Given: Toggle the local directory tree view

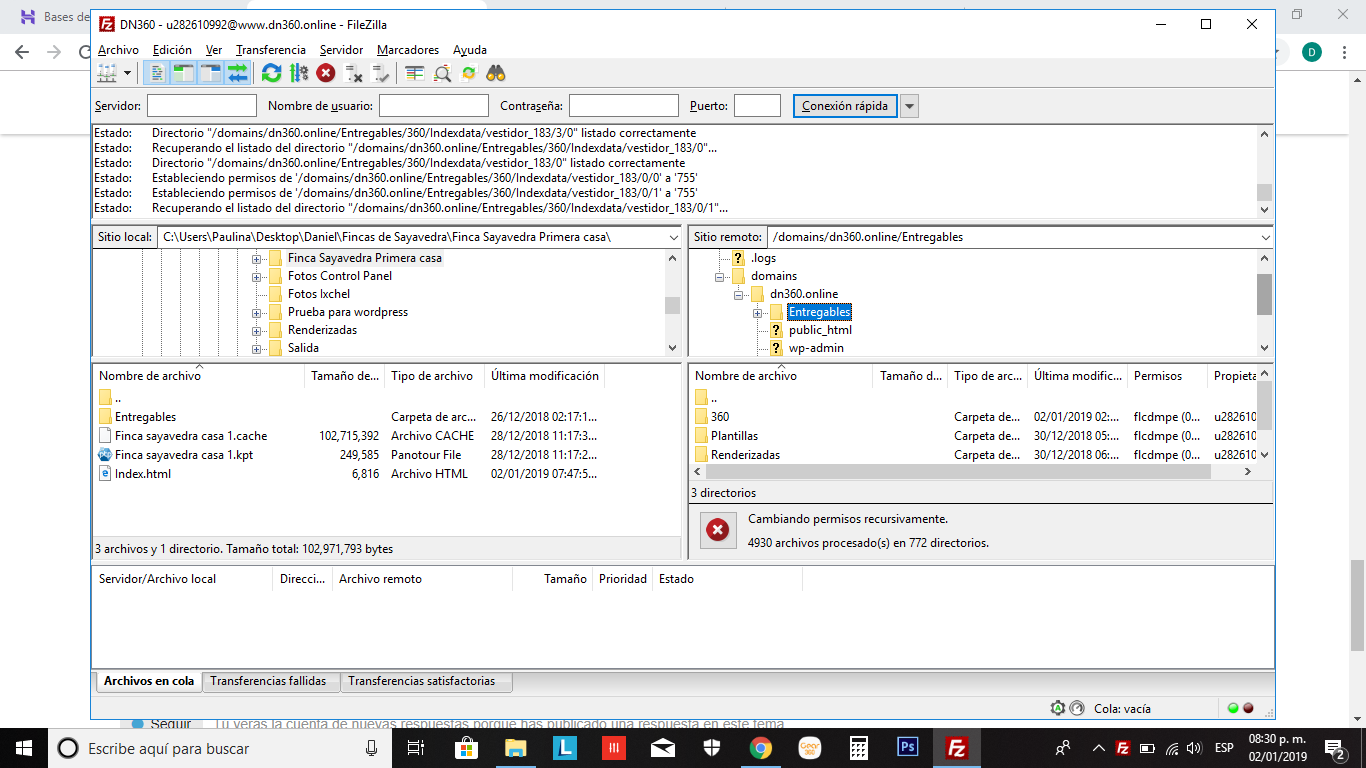Looking at the screenshot, I should tap(184, 73).
